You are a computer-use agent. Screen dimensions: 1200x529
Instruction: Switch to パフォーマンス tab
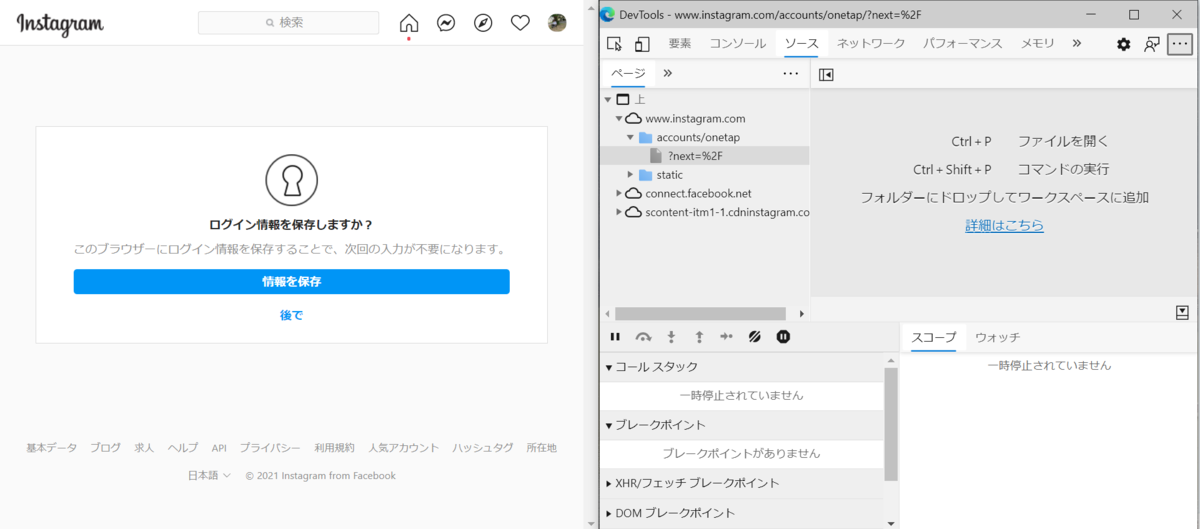coord(962,44)
